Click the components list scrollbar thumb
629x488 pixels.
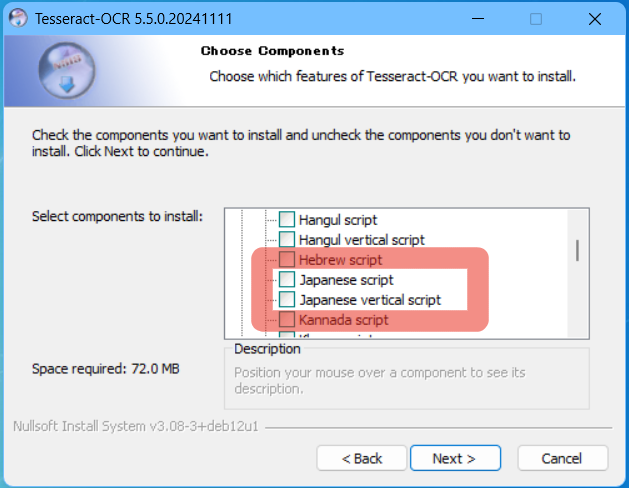[x=577, y=249]
